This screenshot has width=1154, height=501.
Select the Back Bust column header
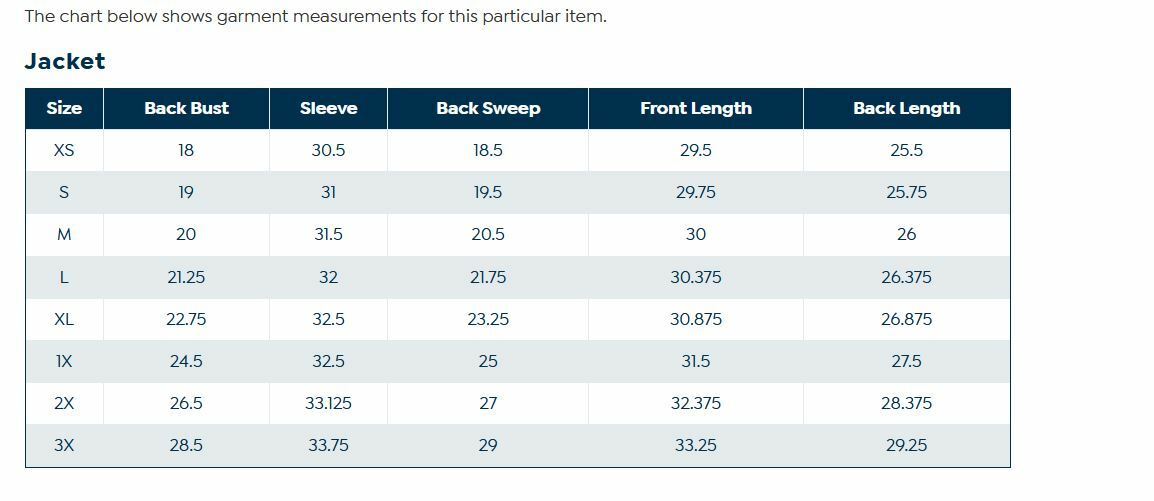coord(186,108)
